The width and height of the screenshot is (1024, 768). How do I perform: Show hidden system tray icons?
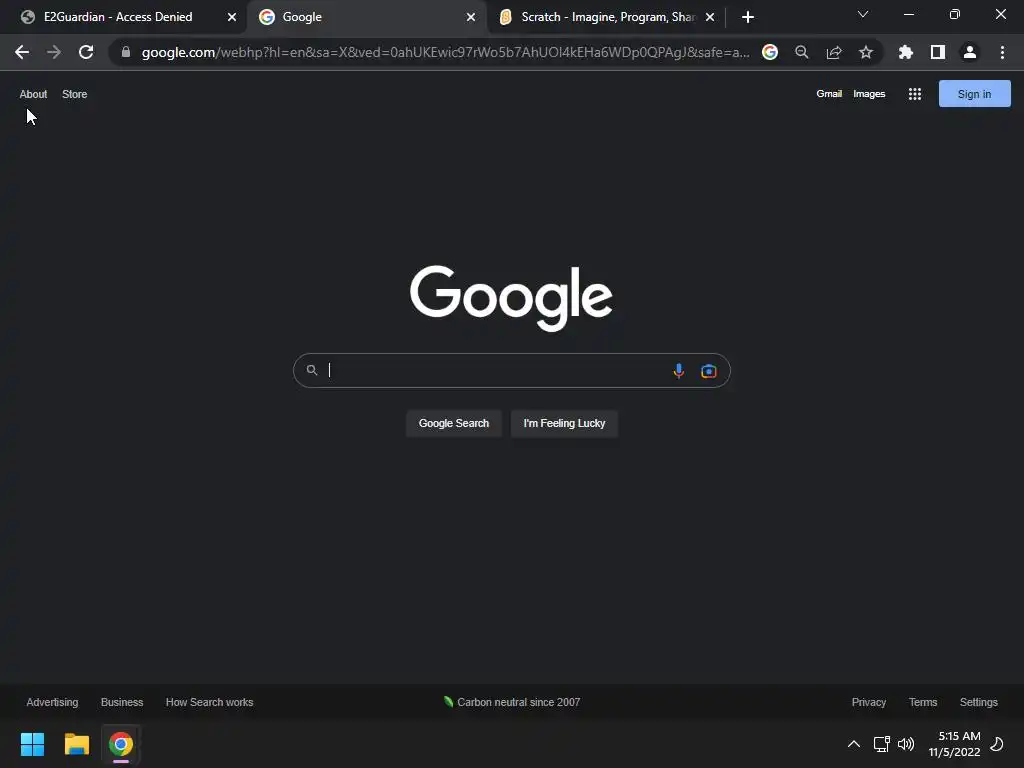click(x=854, y=744)
